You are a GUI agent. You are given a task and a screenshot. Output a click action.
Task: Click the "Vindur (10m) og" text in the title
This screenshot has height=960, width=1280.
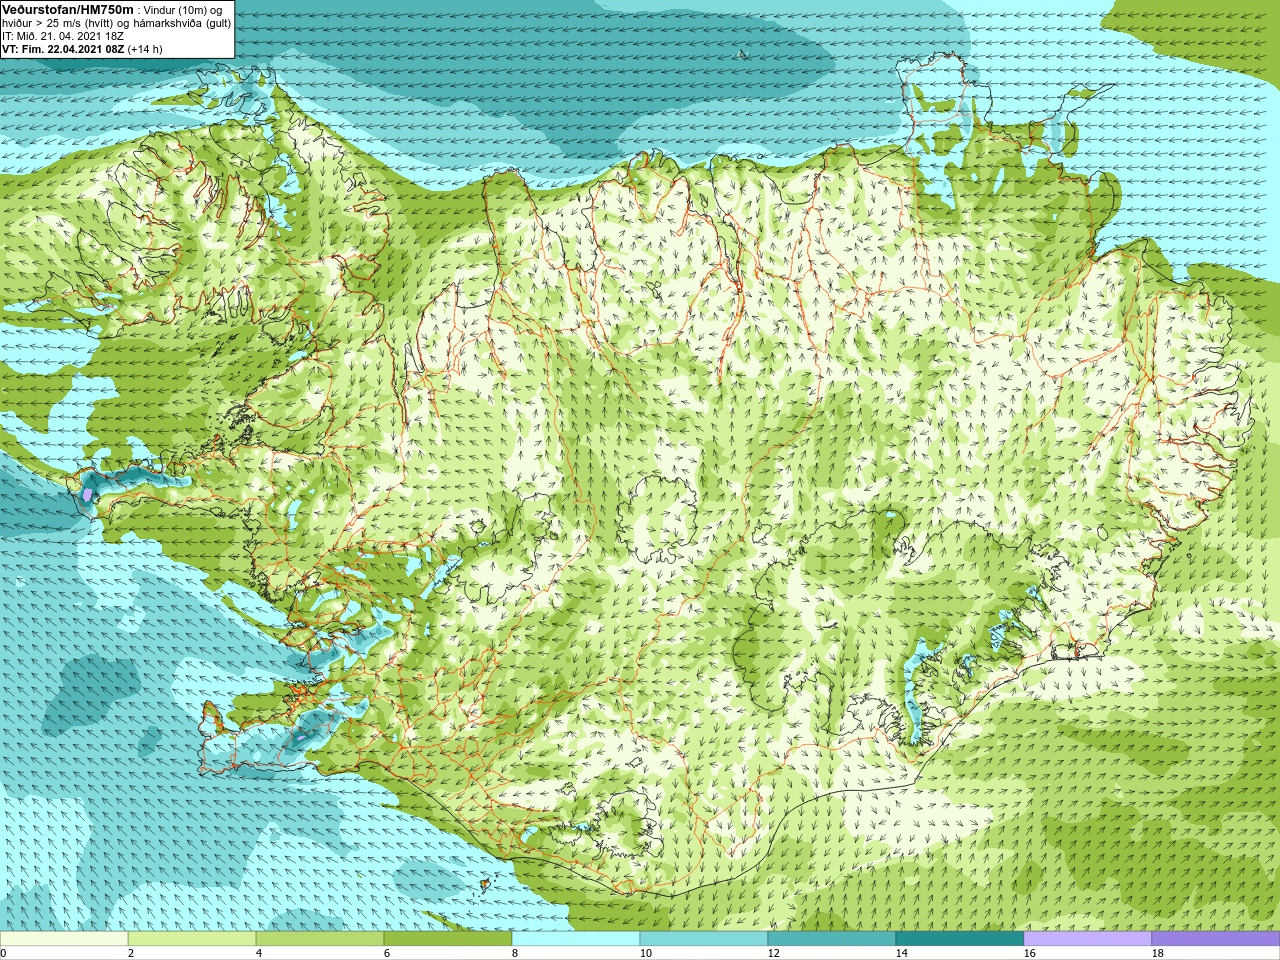[x=183, y=10]
